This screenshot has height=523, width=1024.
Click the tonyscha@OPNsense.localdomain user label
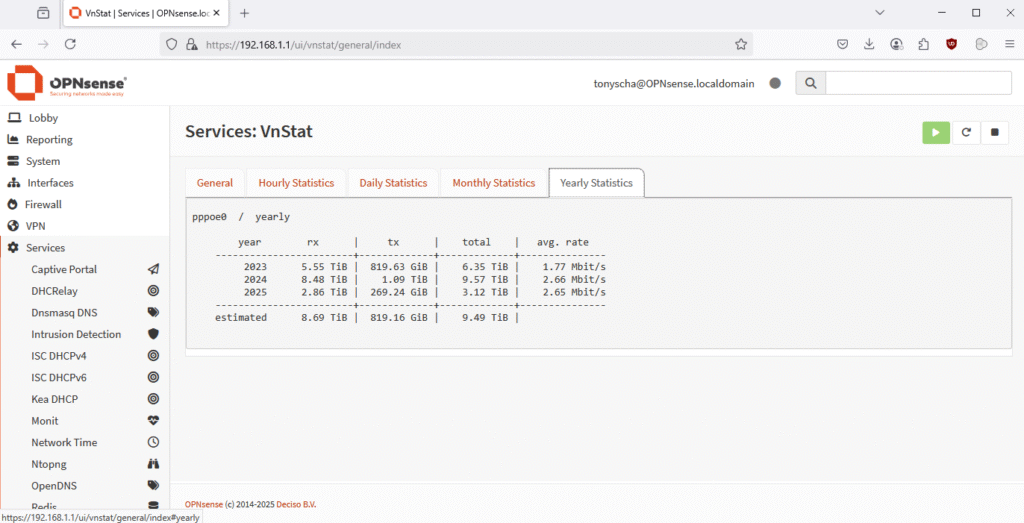pos(674,84)
